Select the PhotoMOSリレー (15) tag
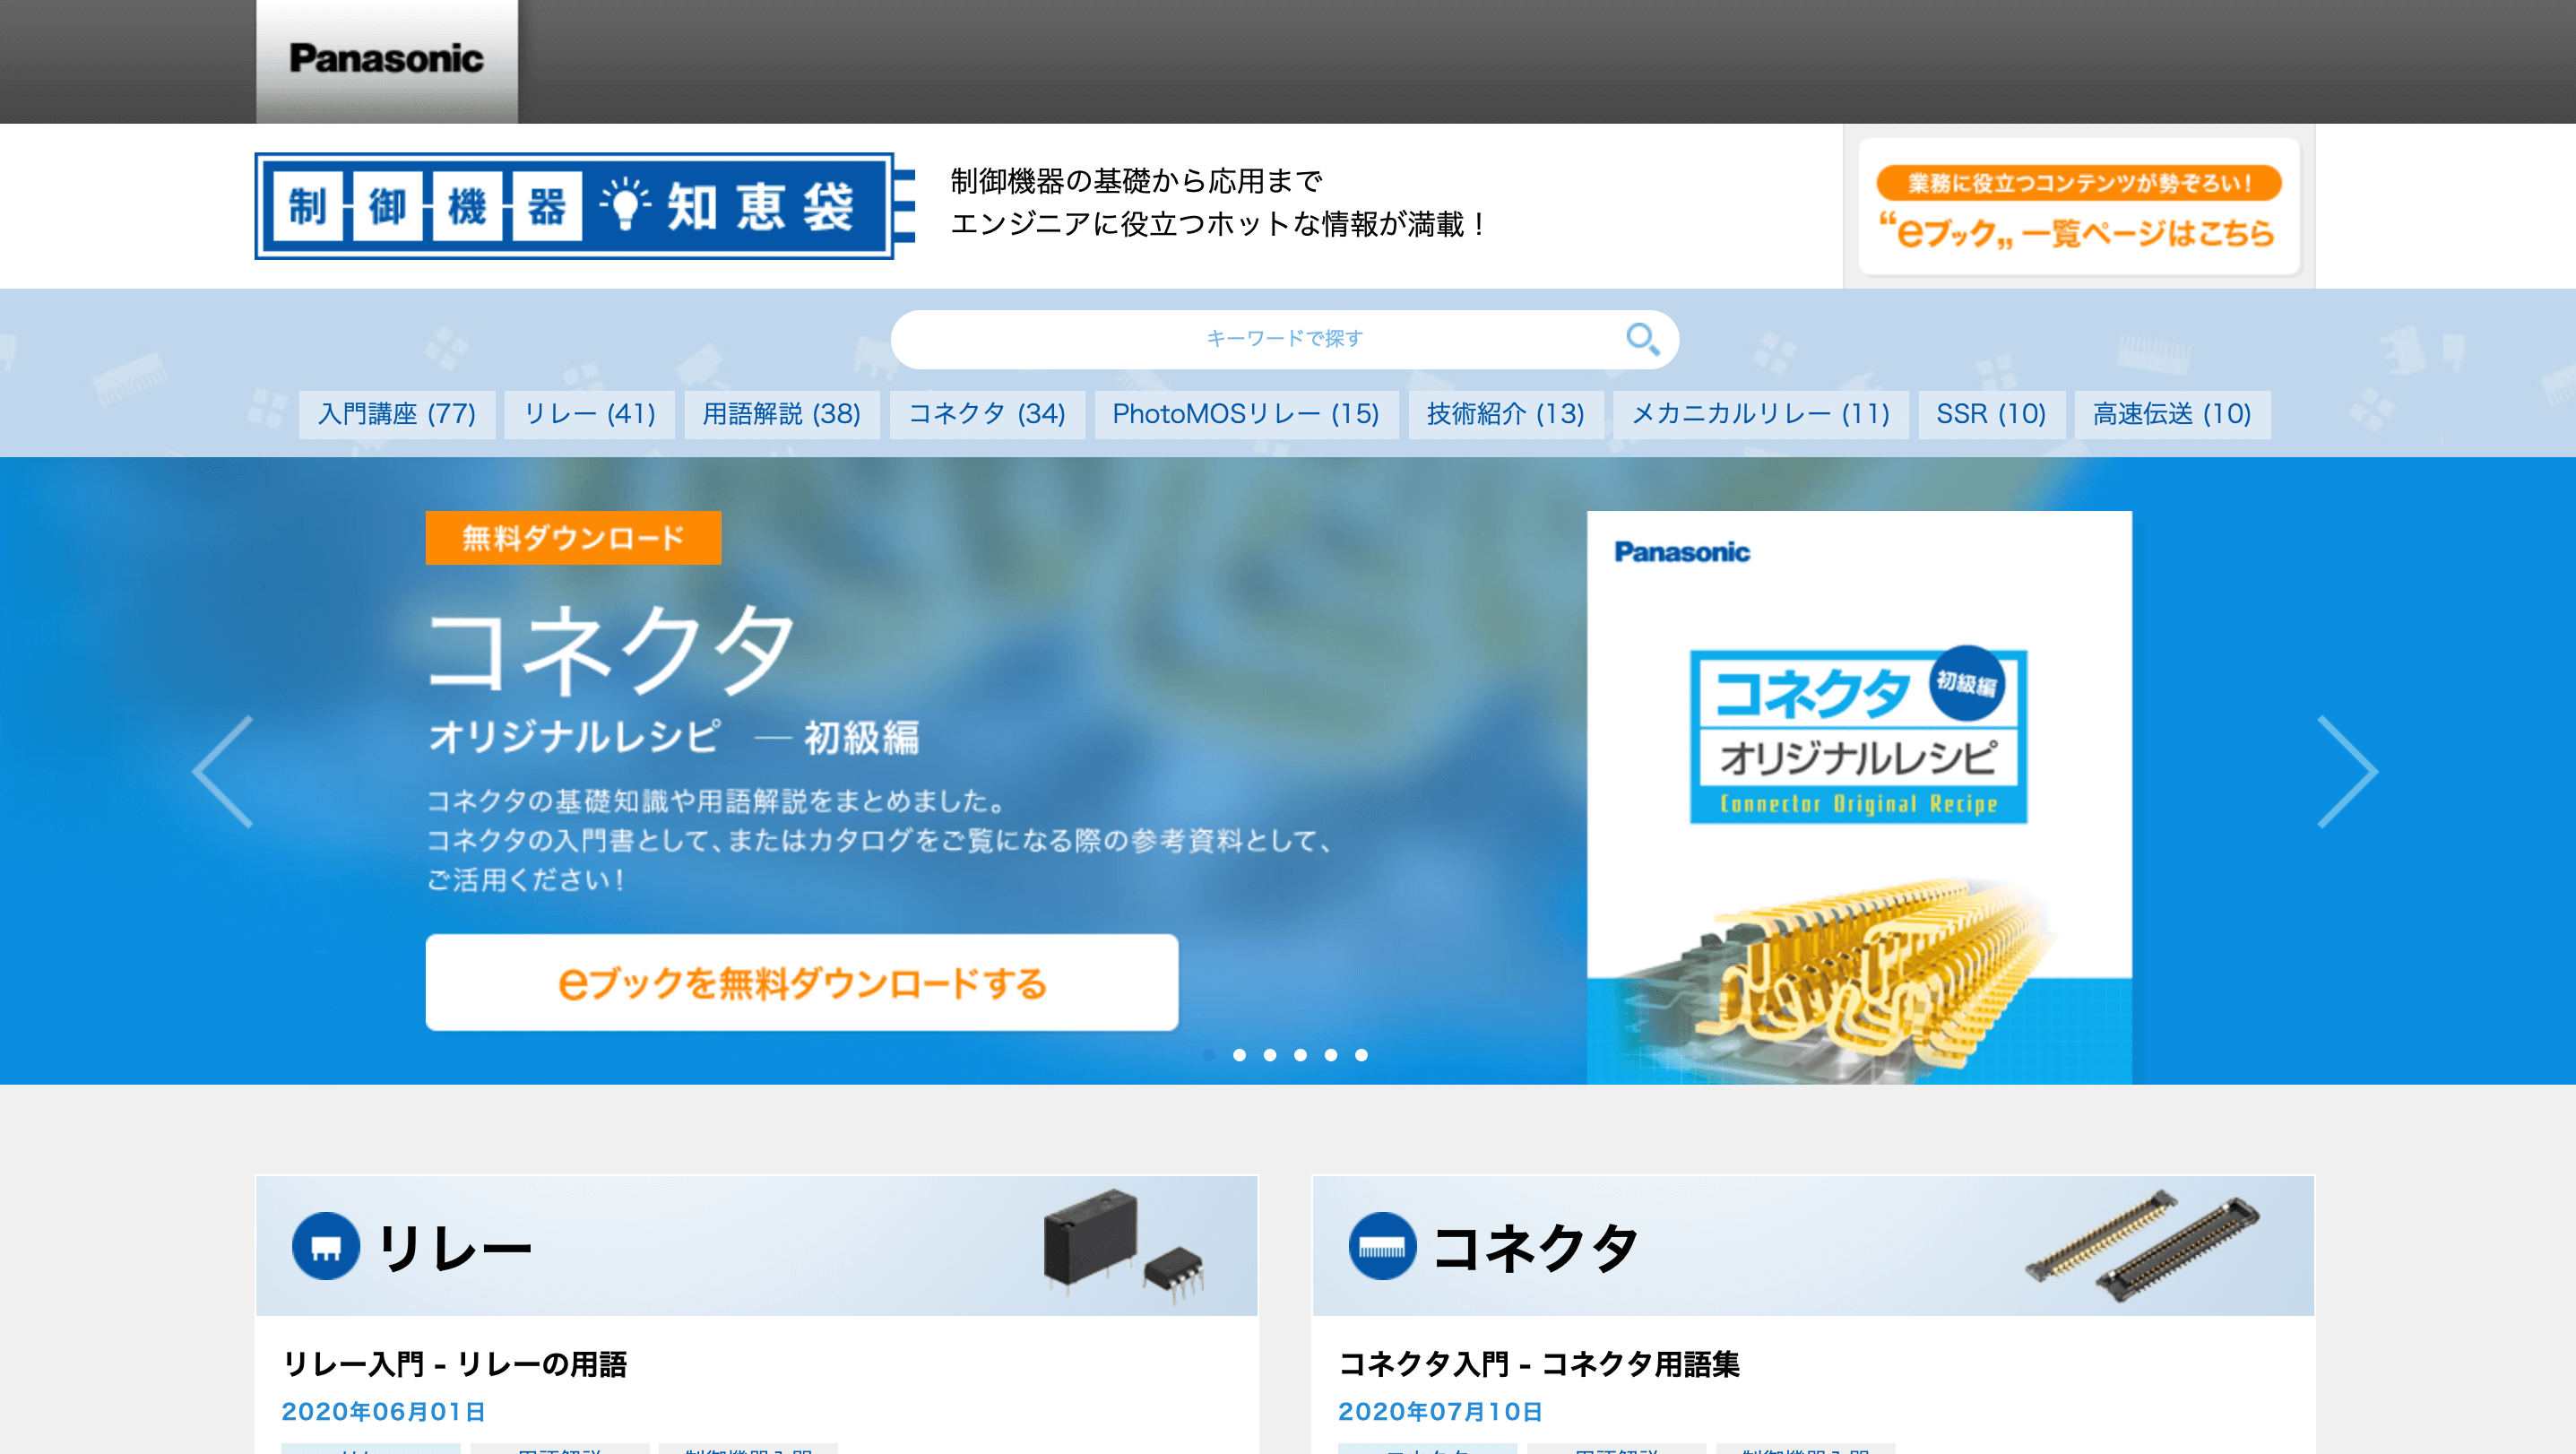2576x1454 pixels. [x=1246, y=414]
